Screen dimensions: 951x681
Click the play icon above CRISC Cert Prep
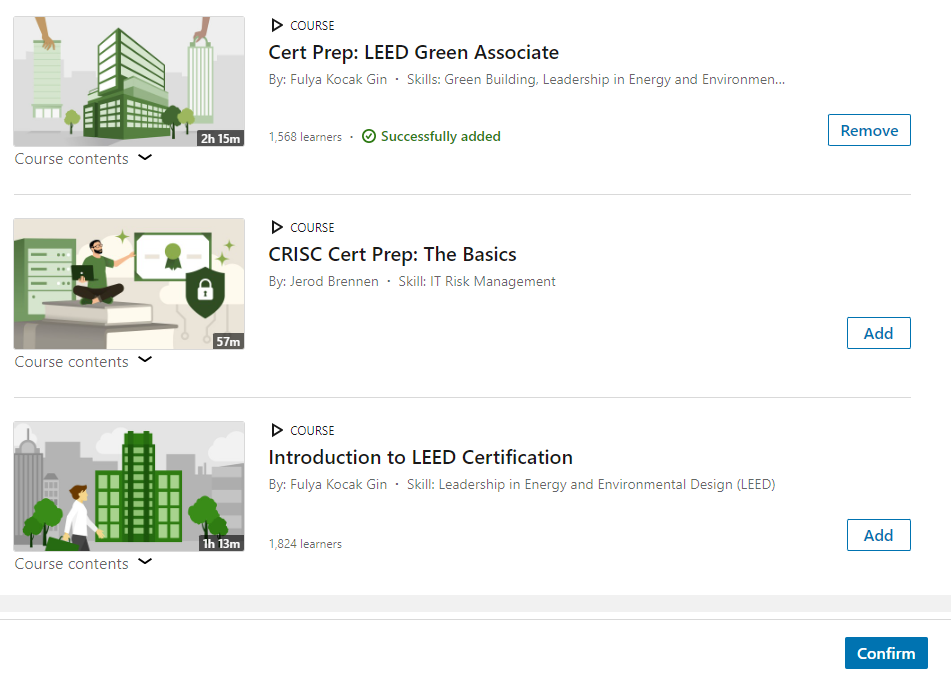pos(277,227)
